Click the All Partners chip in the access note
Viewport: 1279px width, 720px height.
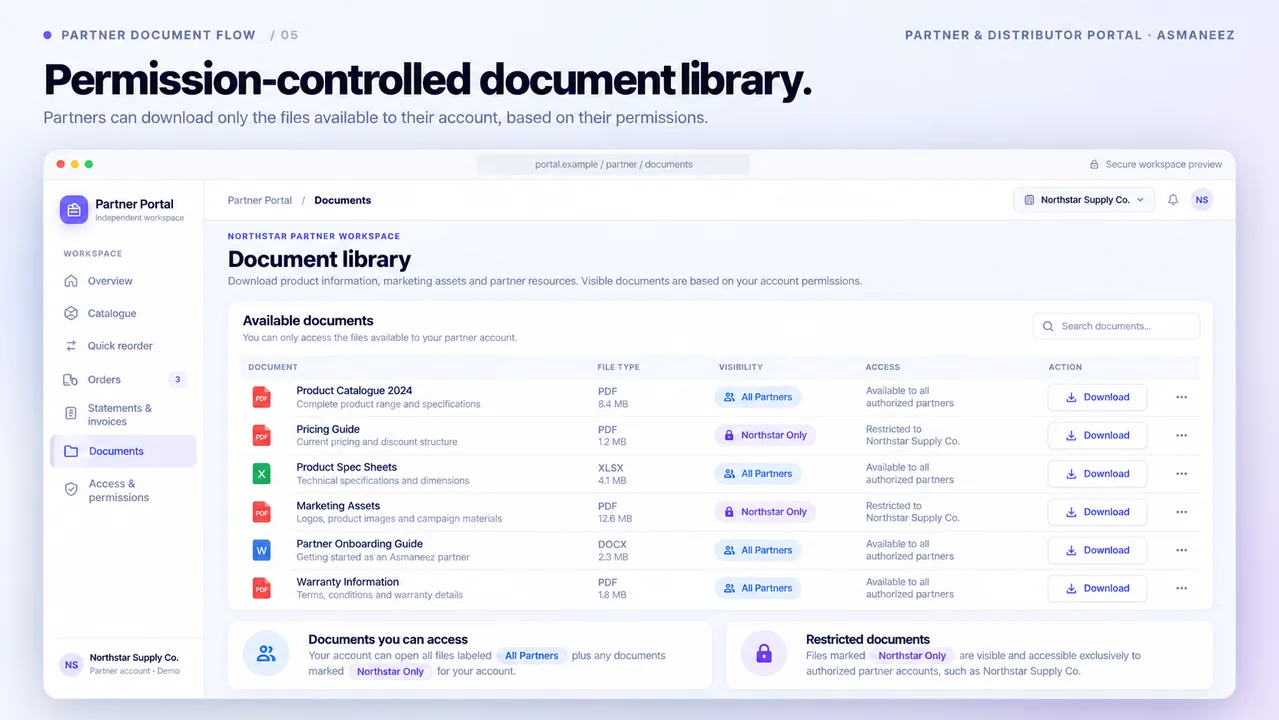tap(532, 656)
